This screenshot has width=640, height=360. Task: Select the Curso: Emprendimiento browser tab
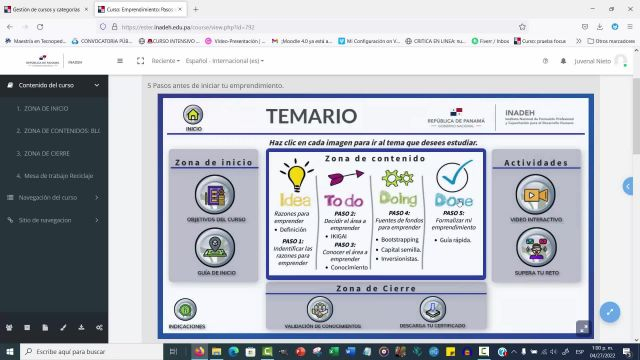(140, 9)
